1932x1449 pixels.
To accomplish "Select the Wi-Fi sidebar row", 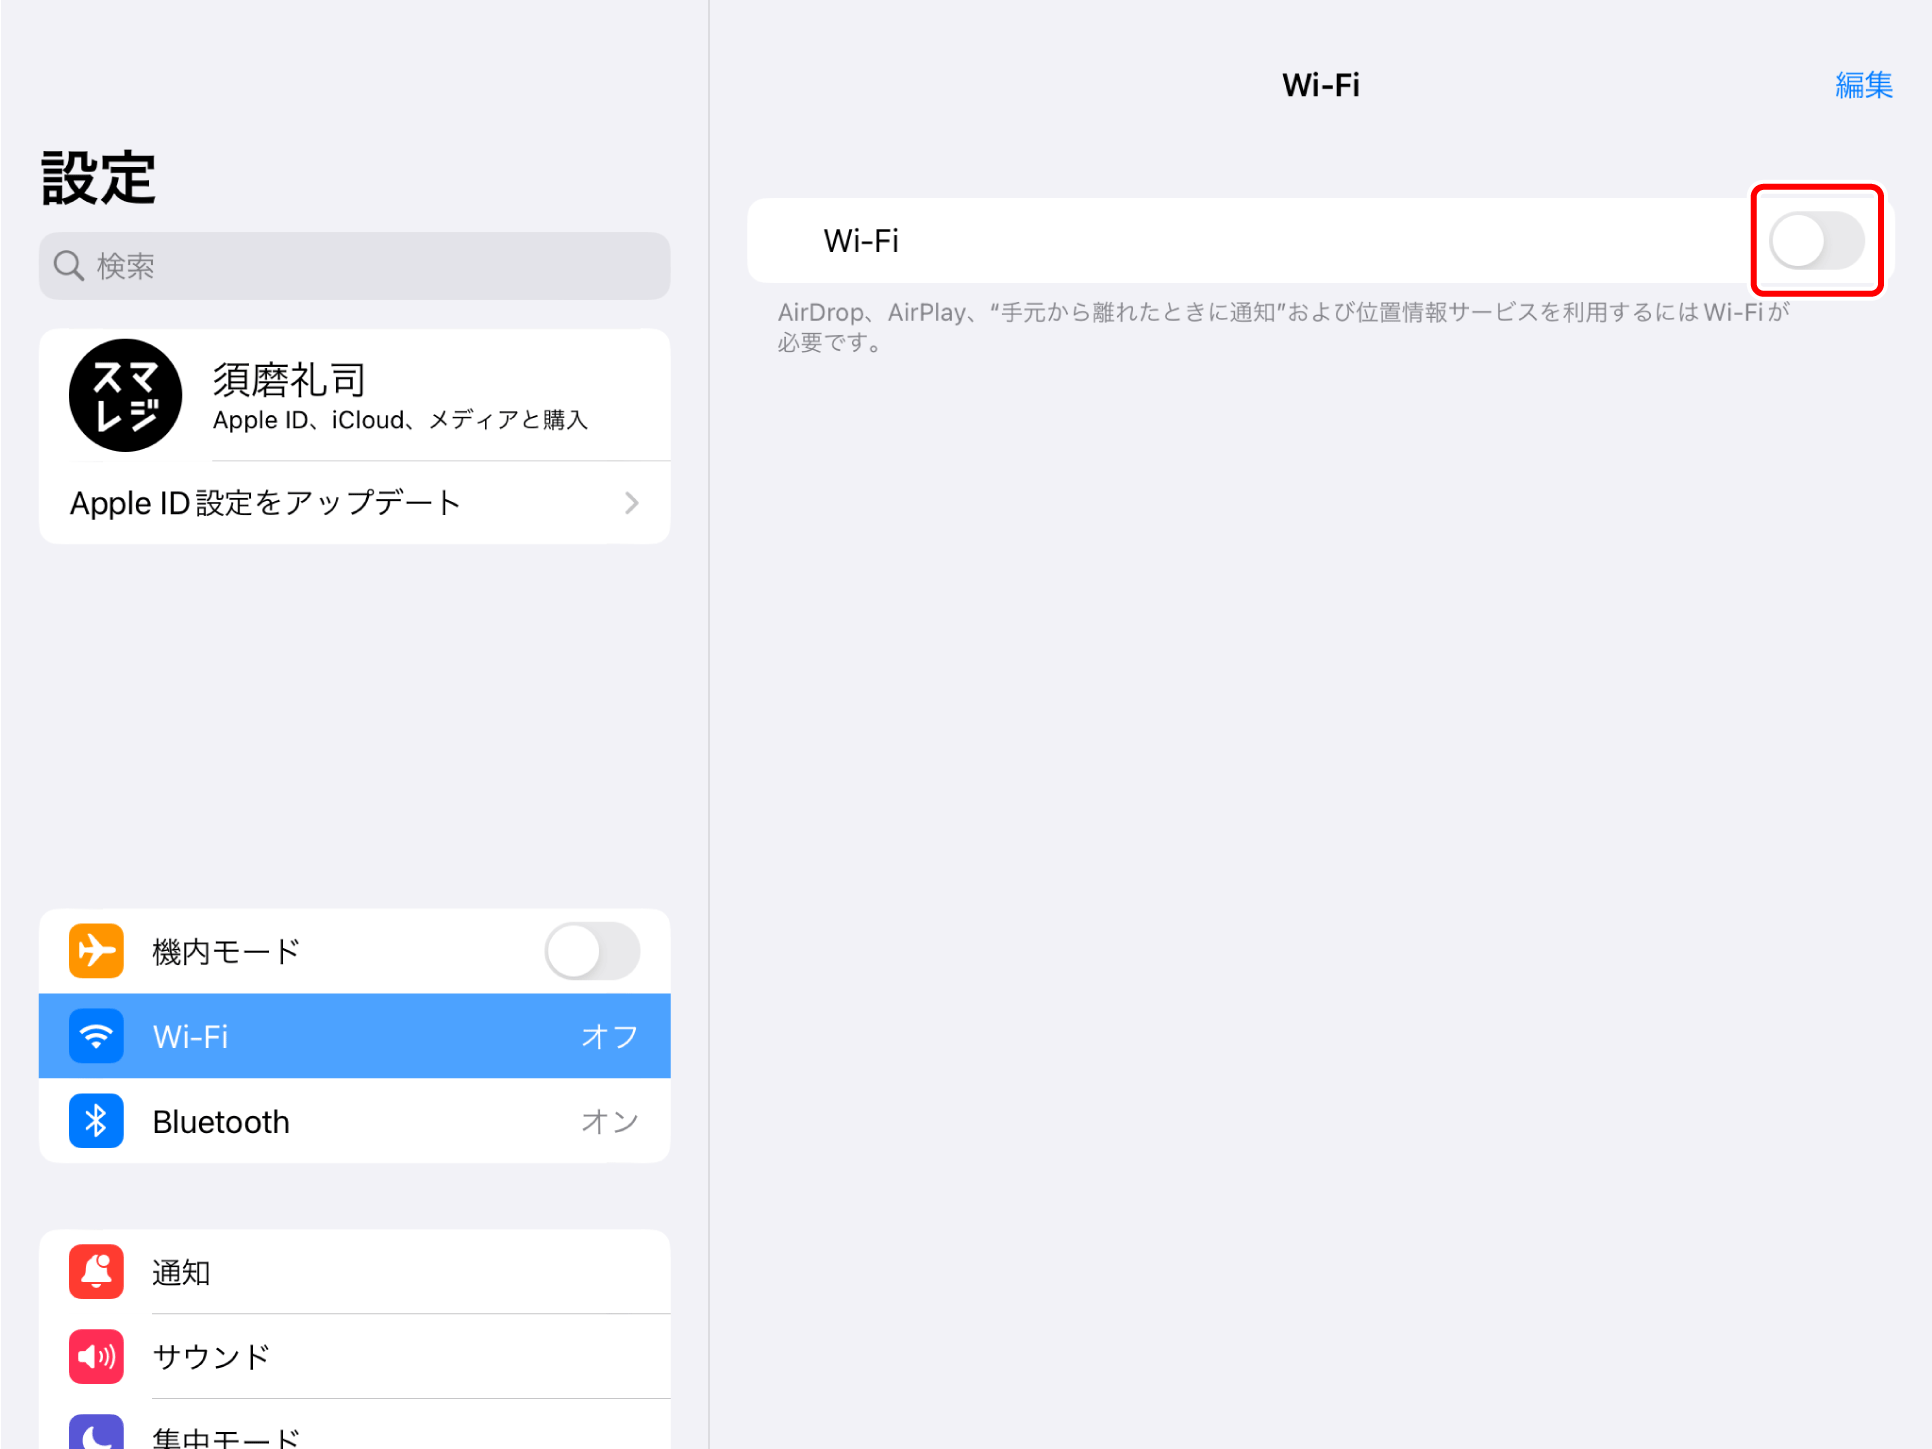I will pos(355,1036).
